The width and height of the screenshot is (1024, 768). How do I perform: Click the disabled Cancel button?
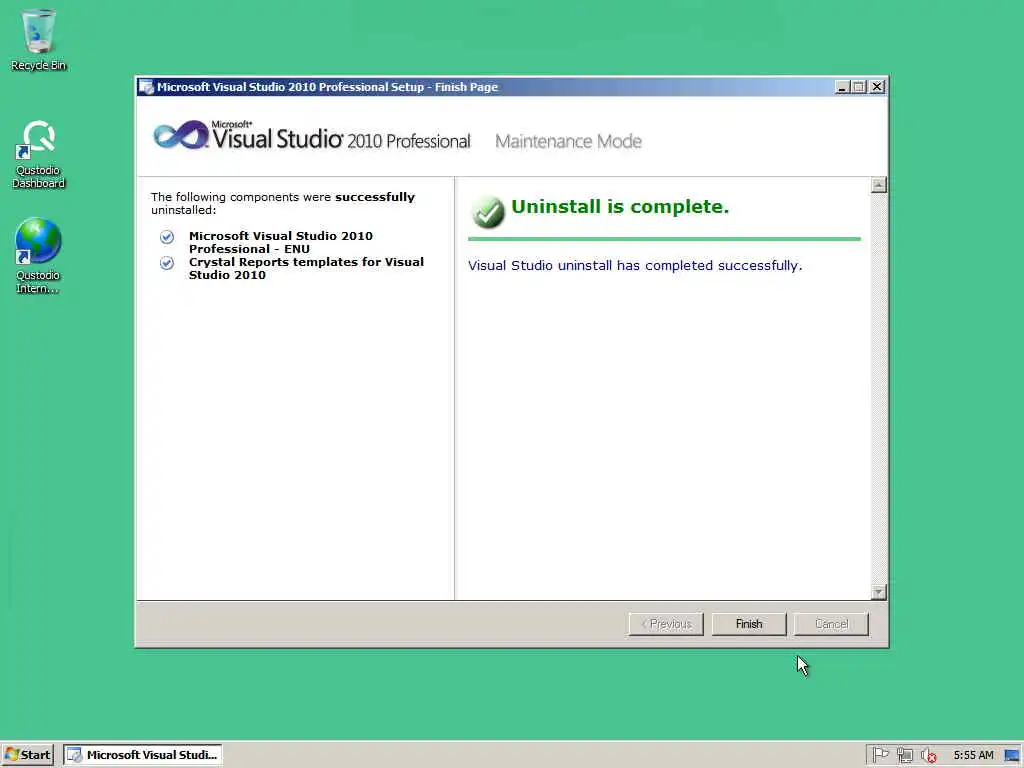coord(831,624)
